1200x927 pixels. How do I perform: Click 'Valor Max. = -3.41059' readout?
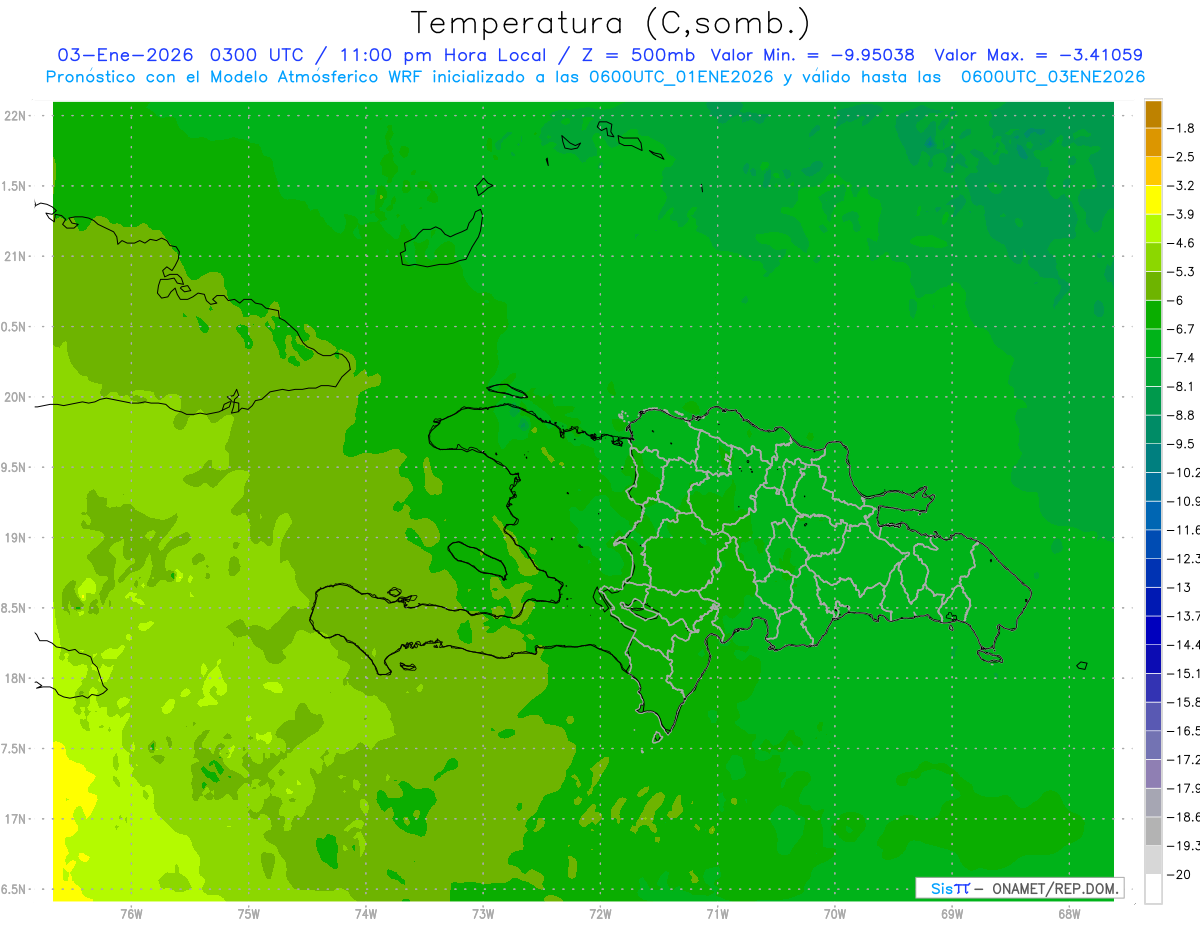click(x=1038, y=55)
